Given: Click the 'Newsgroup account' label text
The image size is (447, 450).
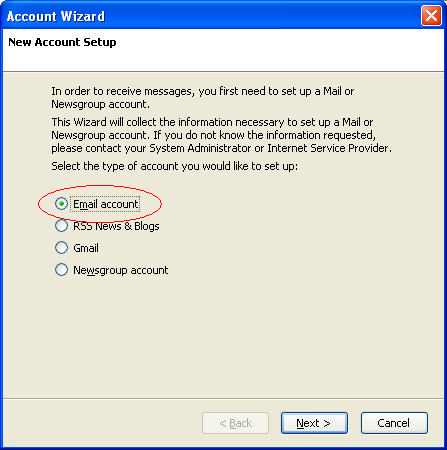Looking at the screenshot, I should [x=120, y=270].
